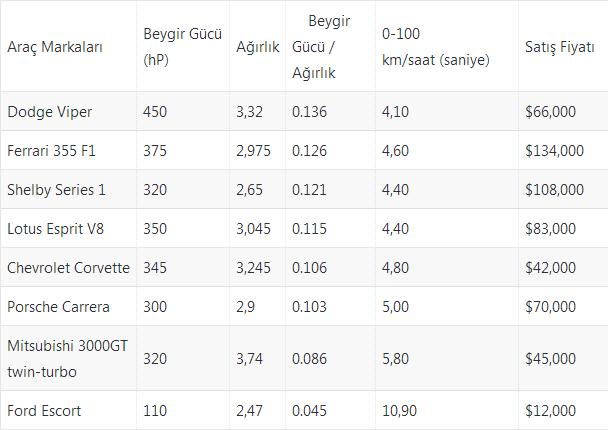The height and width of the screenshot is (430, 608).
Task: Click the 10,90 acceleration value
Action: (399, 411)
